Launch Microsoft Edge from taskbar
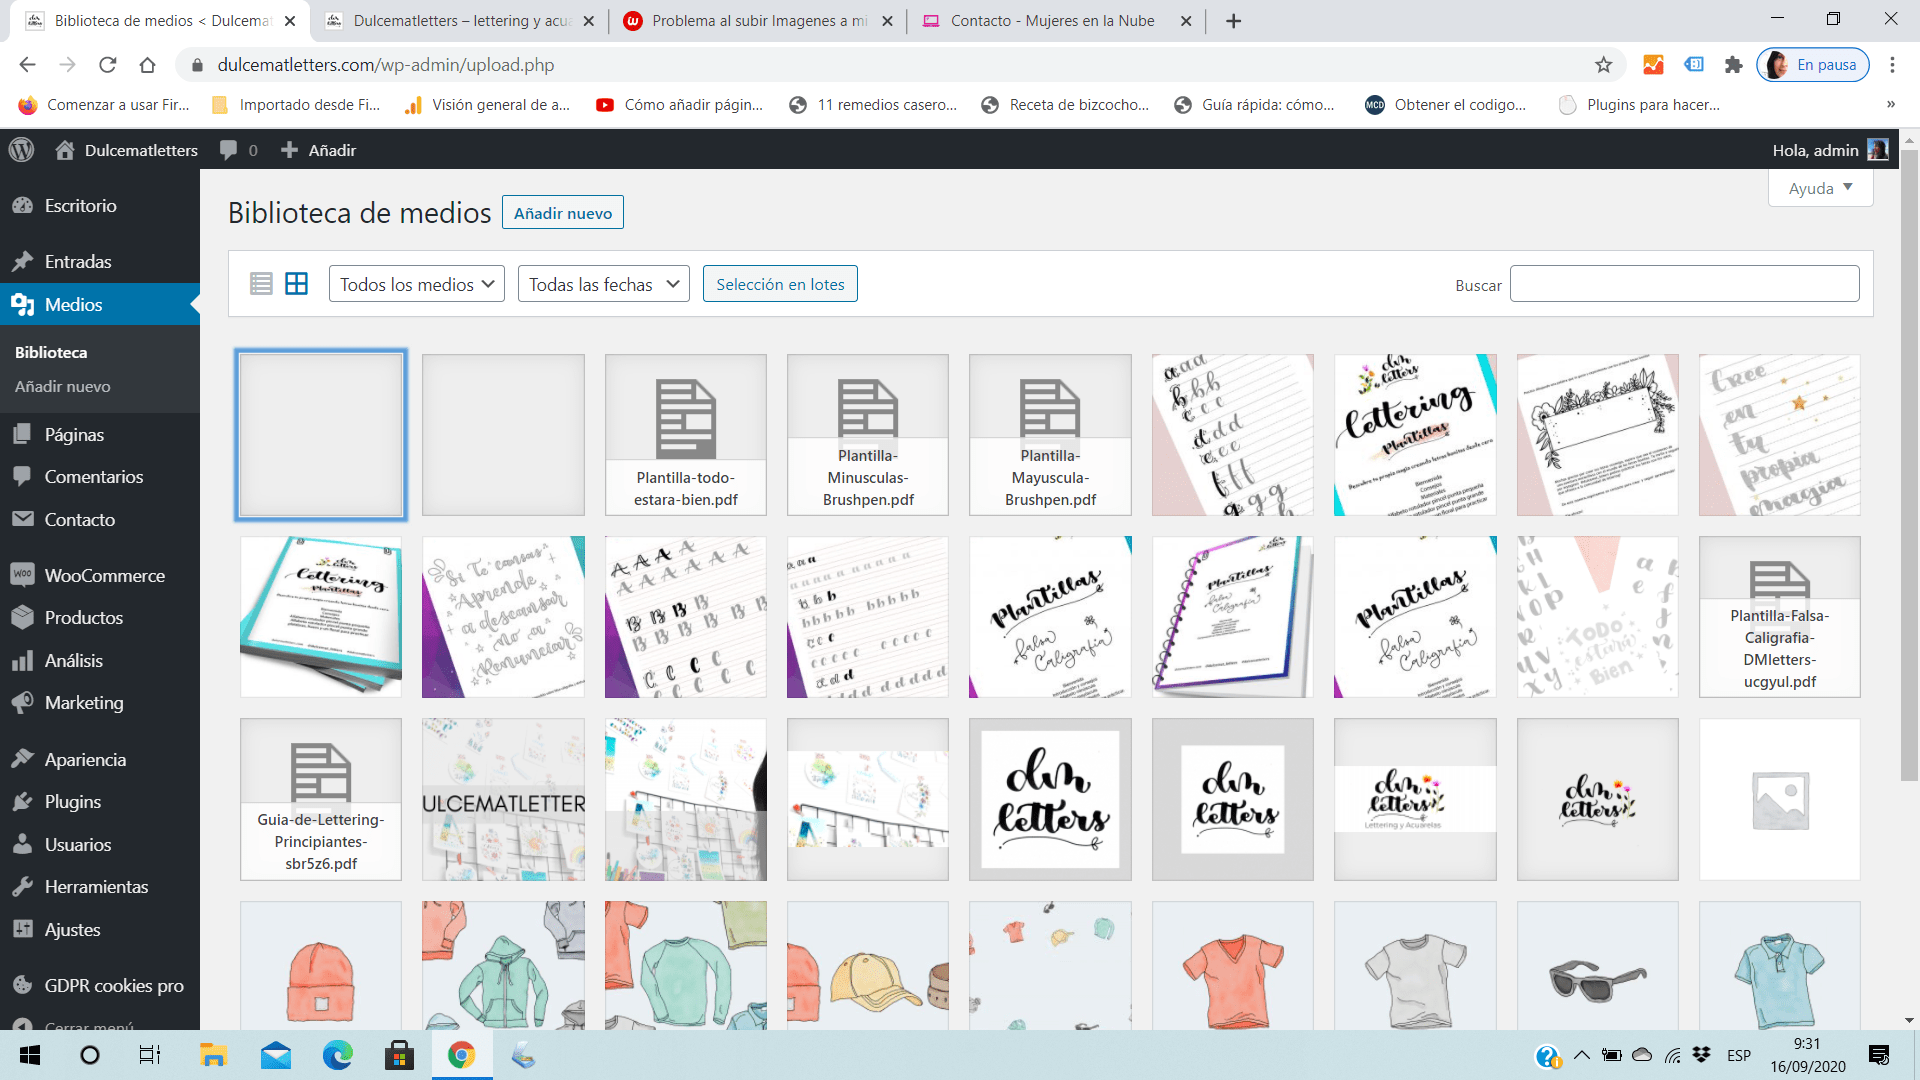The width and height of the screenshot is (1920, 1080). pos(337,1055)
